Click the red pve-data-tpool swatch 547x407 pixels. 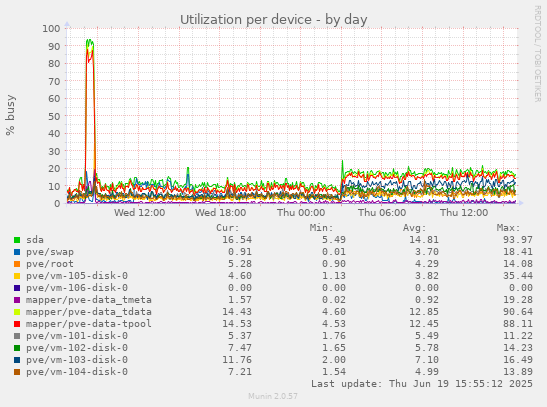(17, 324)
